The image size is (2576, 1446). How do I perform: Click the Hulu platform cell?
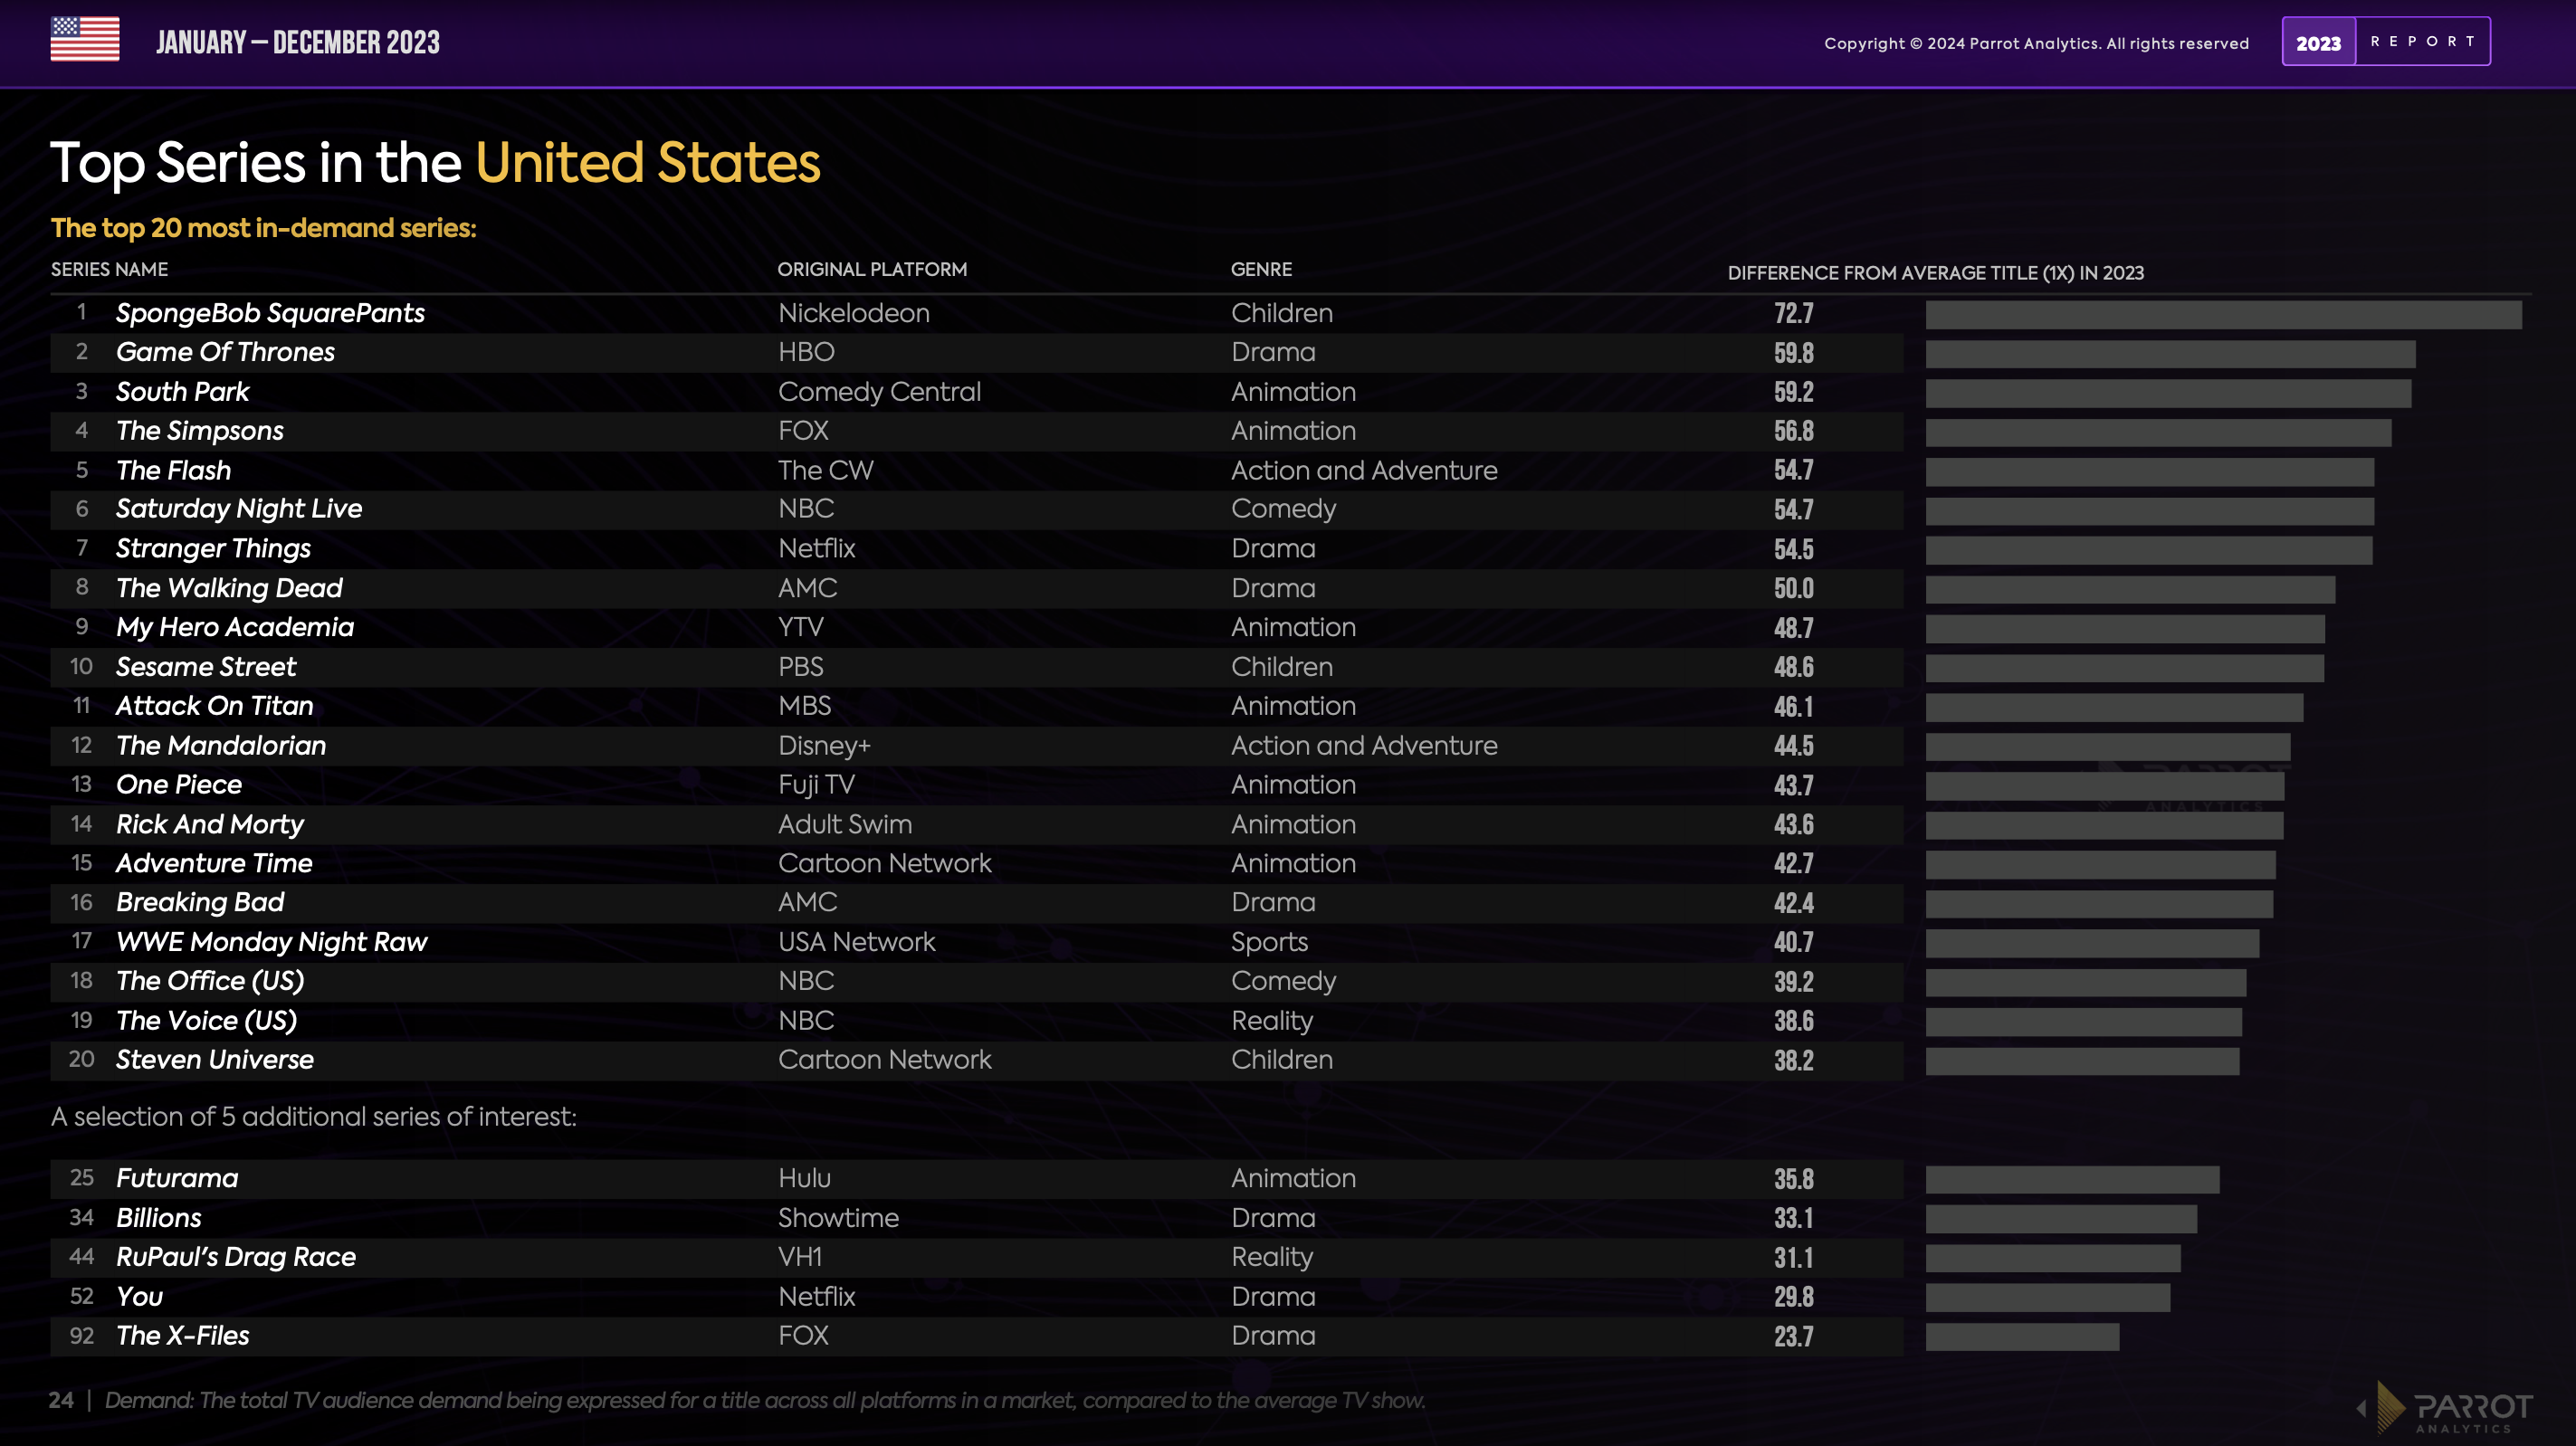point(804,1179)
